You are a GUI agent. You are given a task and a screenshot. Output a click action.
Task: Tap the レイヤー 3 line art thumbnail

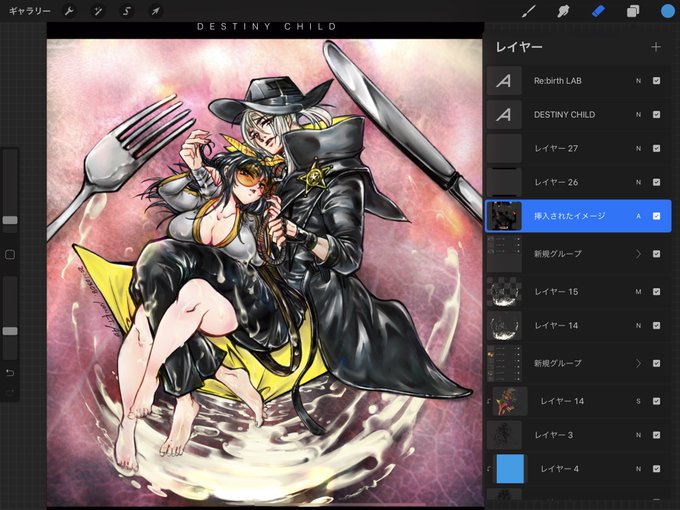pos(504,435)
